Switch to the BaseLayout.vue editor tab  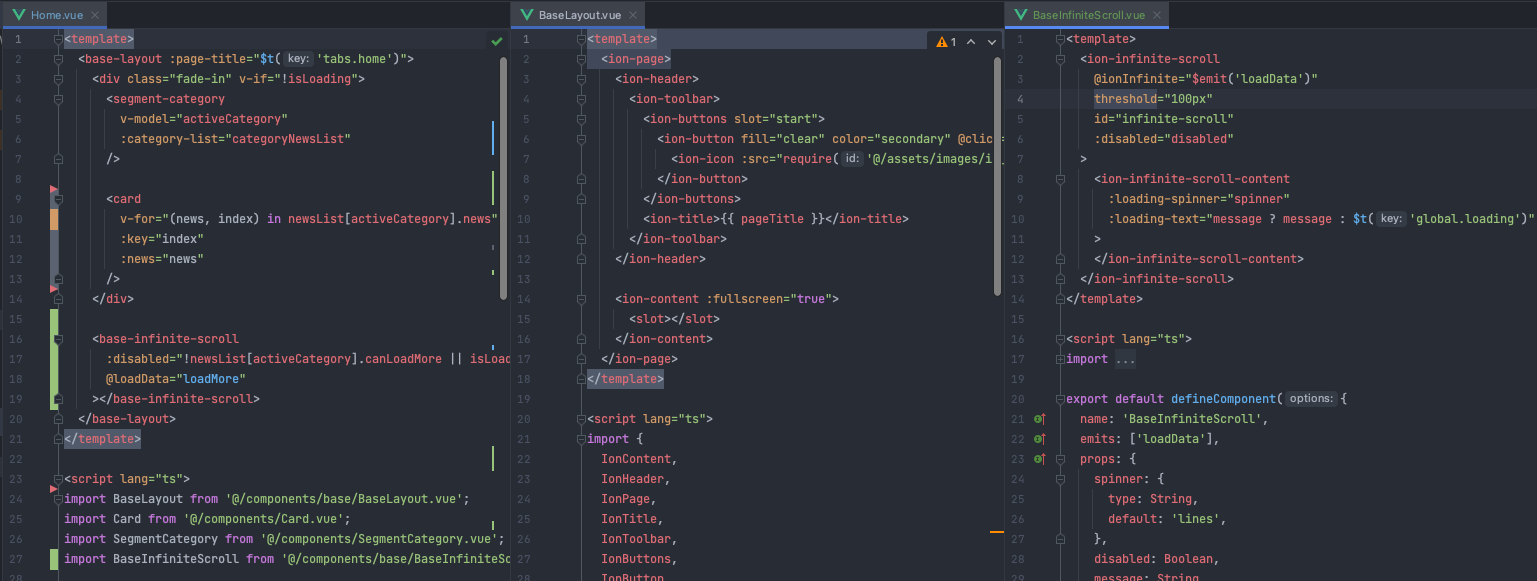[576, 15]
